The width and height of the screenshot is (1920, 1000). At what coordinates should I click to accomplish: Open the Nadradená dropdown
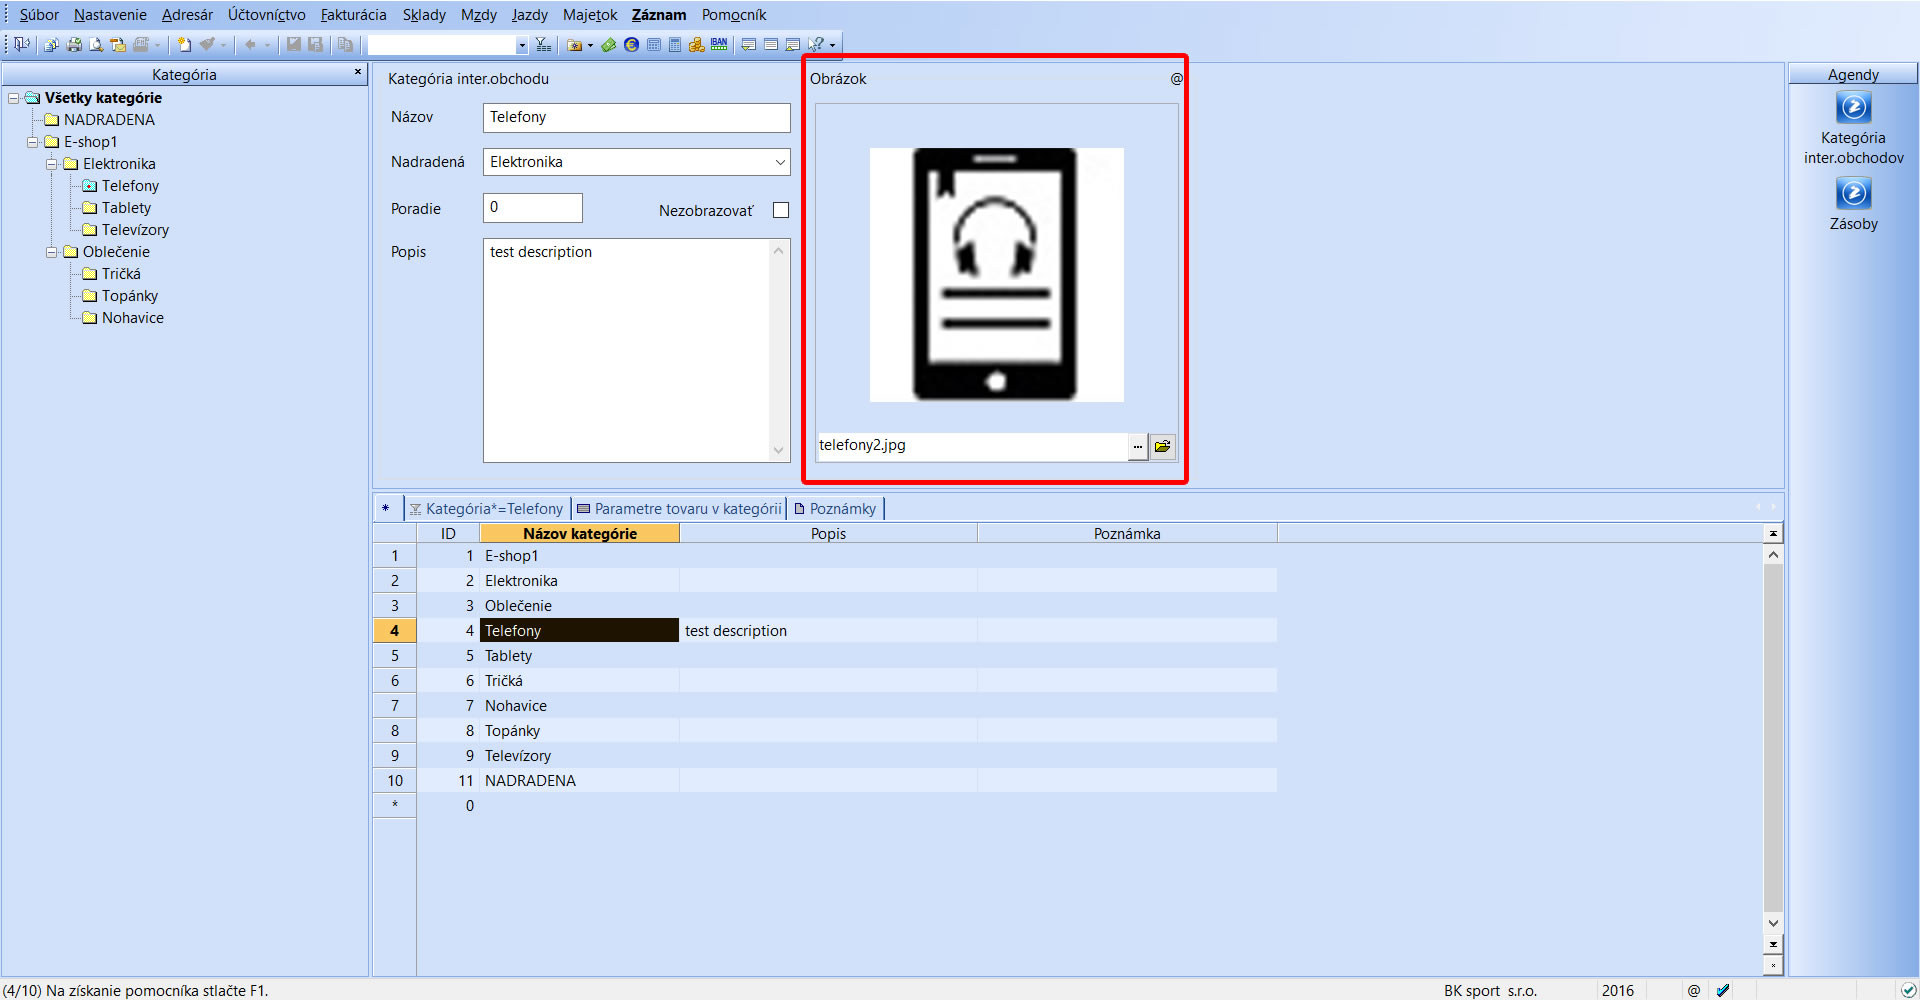point(780,162)
